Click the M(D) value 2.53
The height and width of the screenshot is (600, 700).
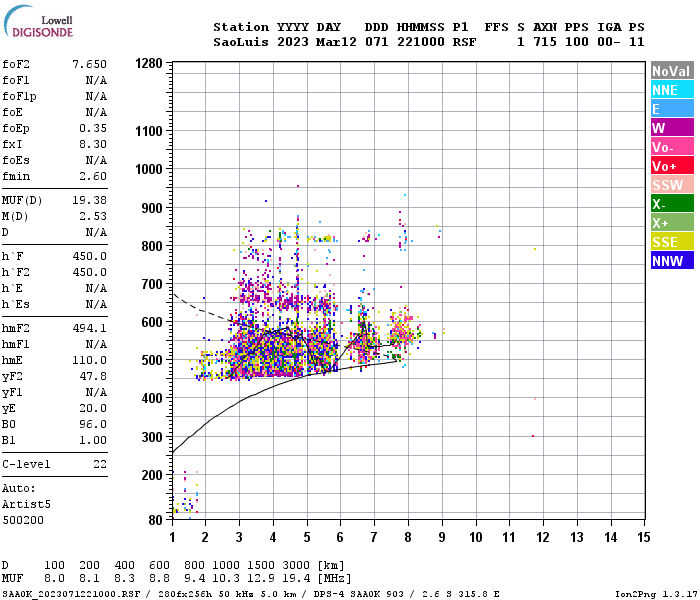tap(93, 216)
